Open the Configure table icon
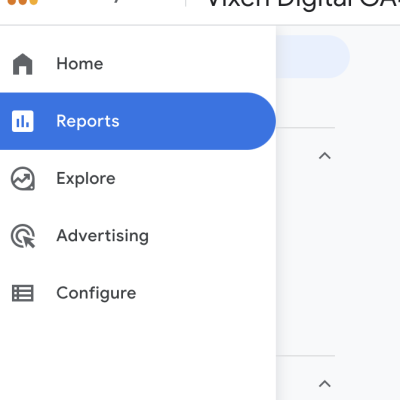 (22, 293)
